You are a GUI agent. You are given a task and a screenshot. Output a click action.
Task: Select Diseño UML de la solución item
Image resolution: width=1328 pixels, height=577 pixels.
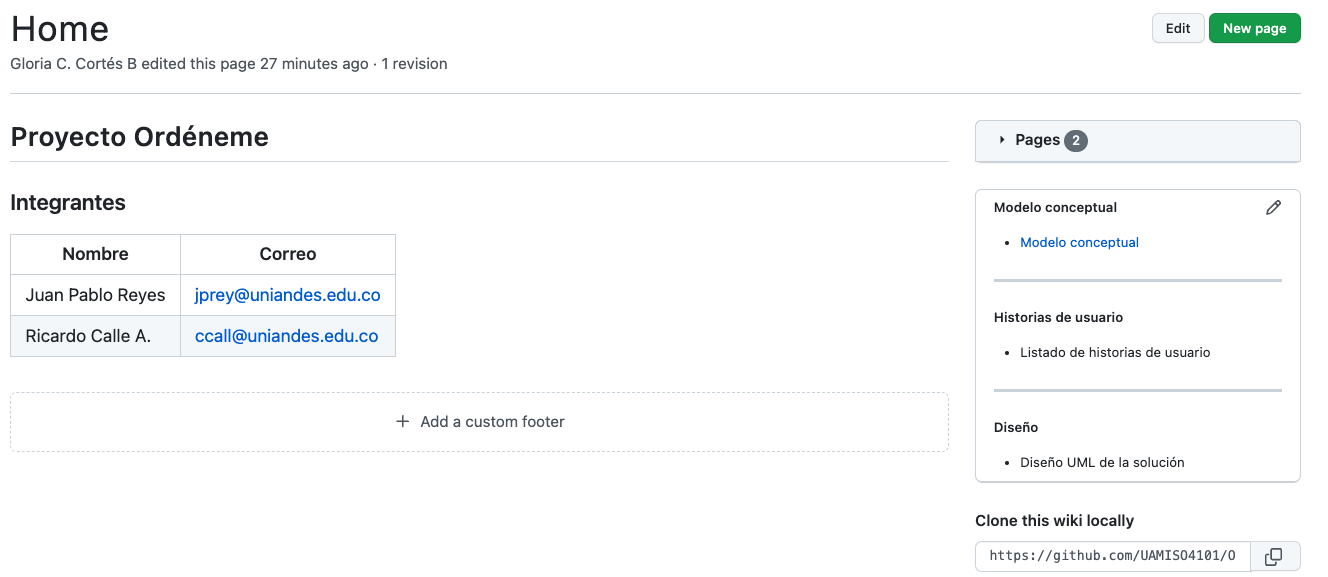[1102, 462]
